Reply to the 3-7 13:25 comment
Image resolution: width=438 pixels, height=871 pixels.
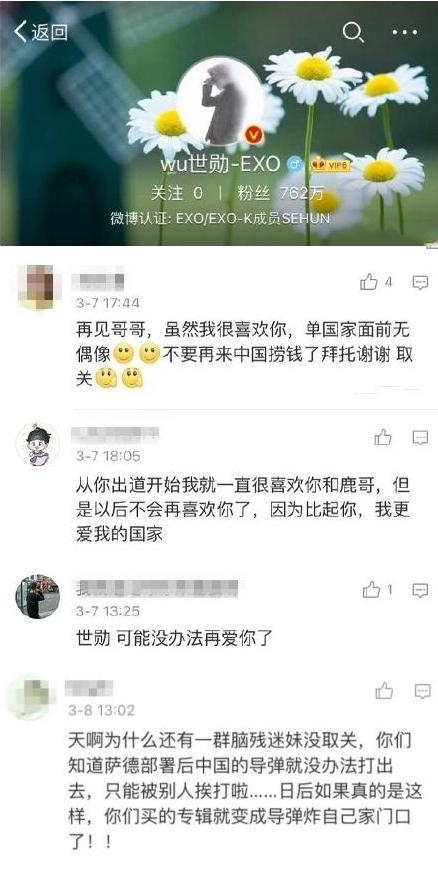click(x=420, y=590)
